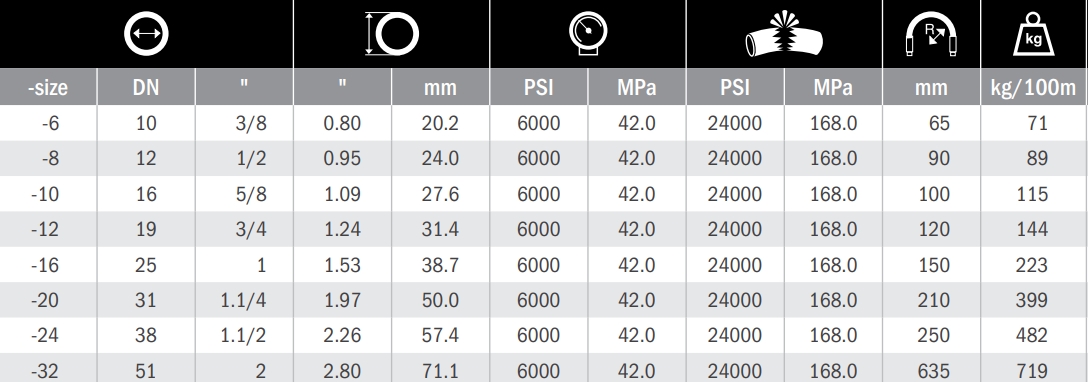
Task: Click the pressure gauge icon
Action: (588, 33)
